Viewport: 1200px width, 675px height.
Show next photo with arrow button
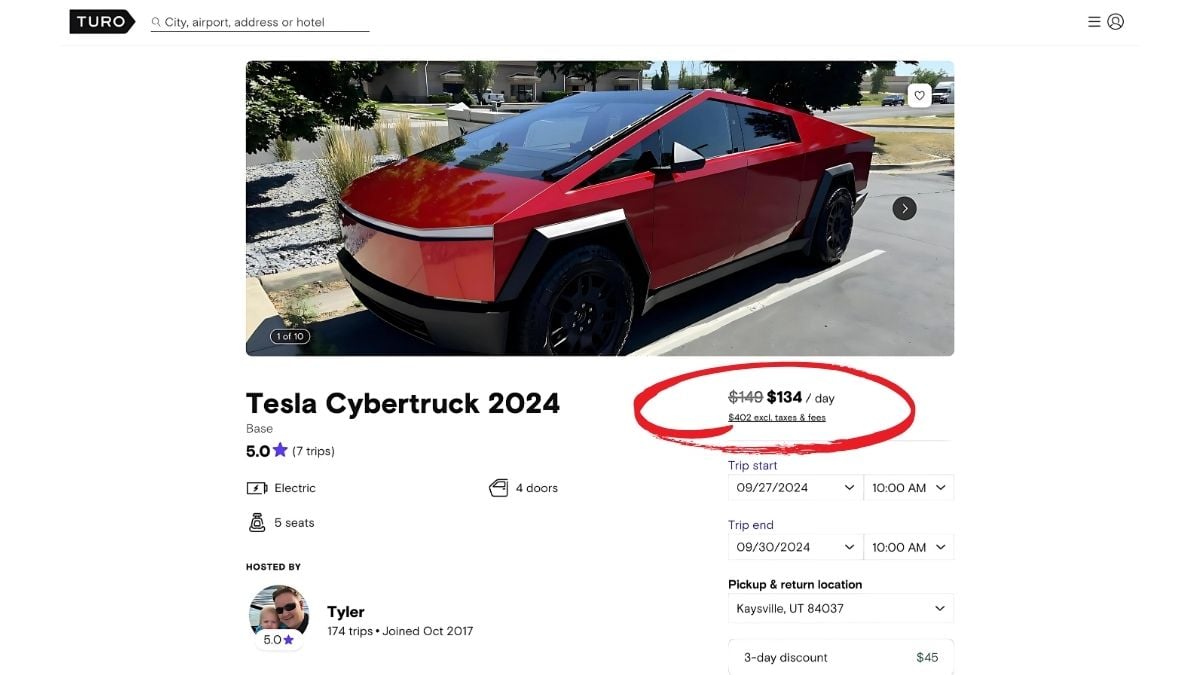904,208
